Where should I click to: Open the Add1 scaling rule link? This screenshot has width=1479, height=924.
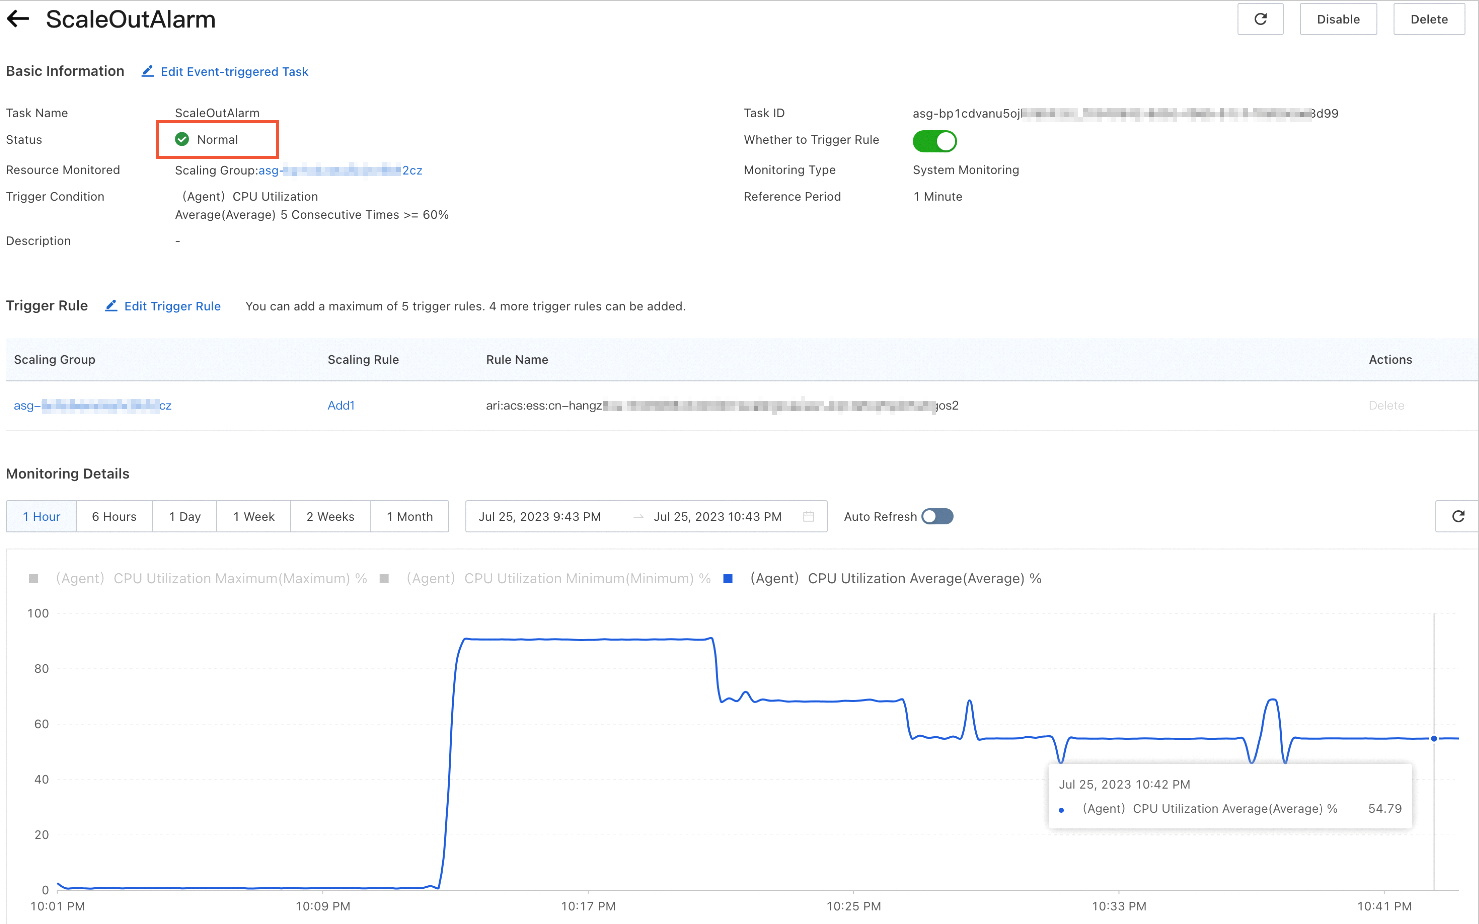[x=341, y=405]
